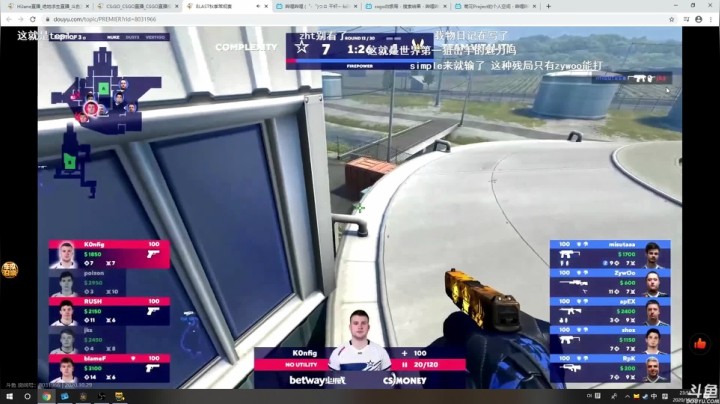Click the RUSH player card

coord(109,311)
